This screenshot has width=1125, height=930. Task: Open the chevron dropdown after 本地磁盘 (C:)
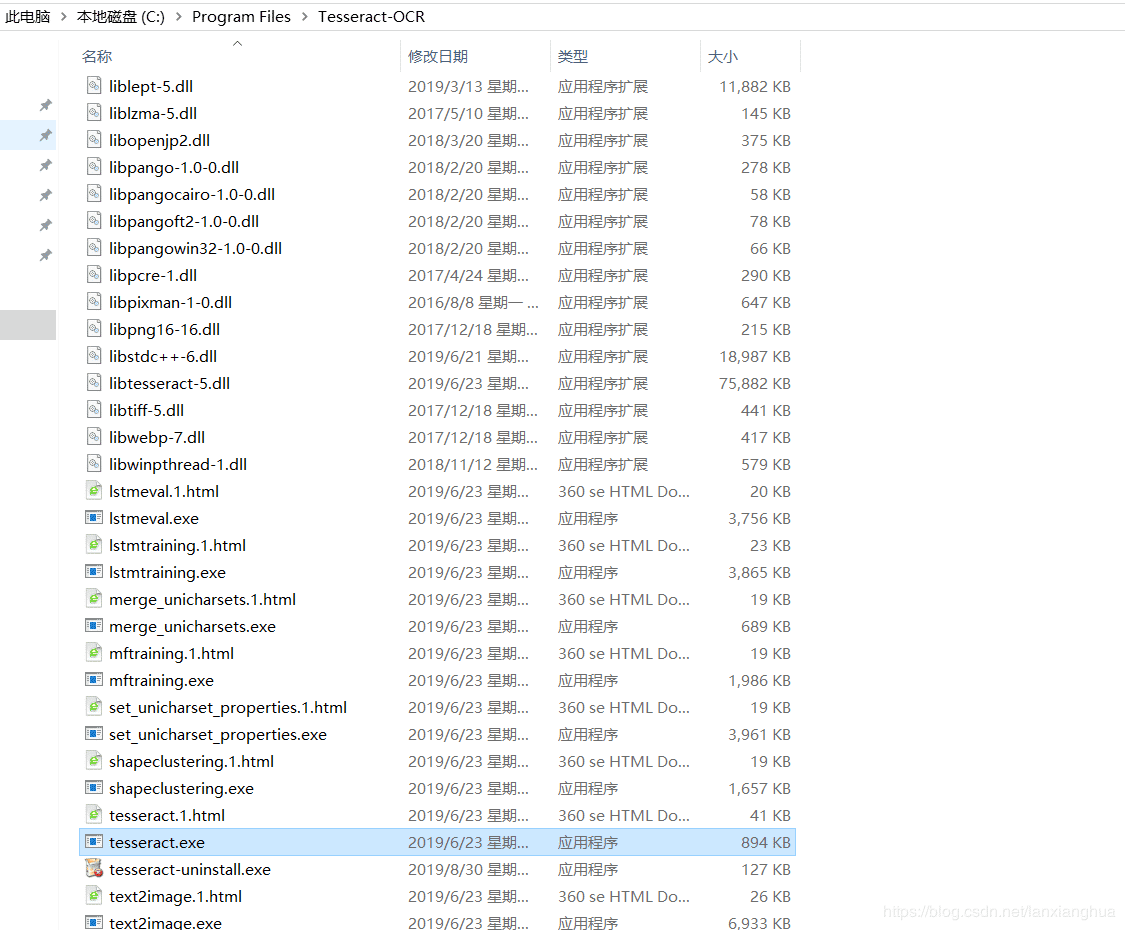tap(179, 17)
